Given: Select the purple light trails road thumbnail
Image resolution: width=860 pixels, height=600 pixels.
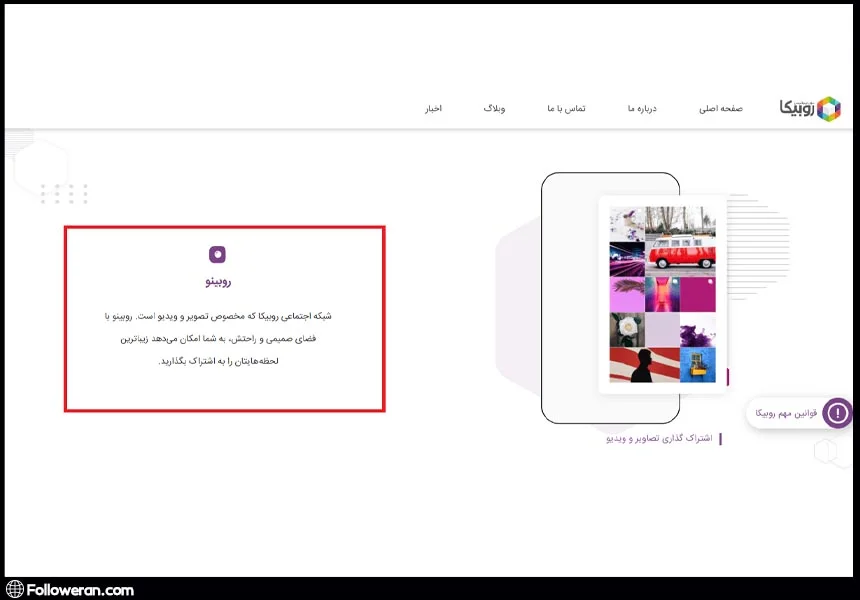Looking at the screenshot, I should pos(627,258).
